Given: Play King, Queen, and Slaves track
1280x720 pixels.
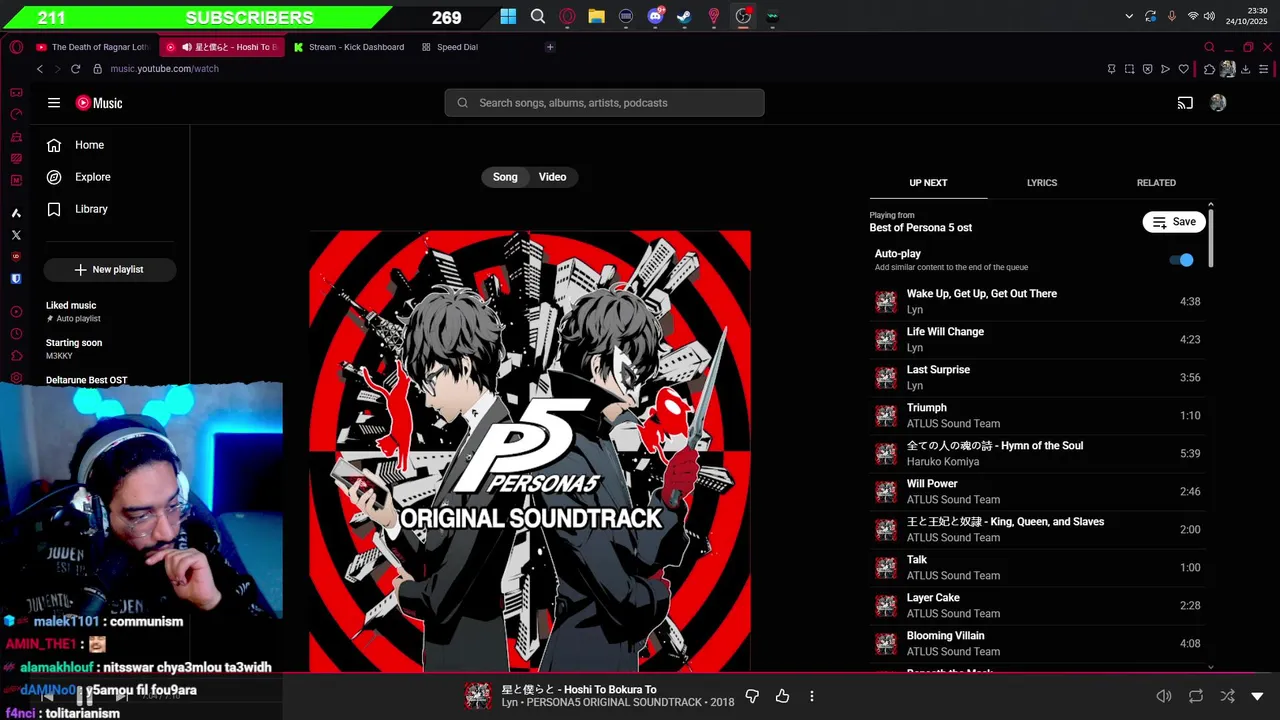Looking at the screenshot, I should point(1037,529).
